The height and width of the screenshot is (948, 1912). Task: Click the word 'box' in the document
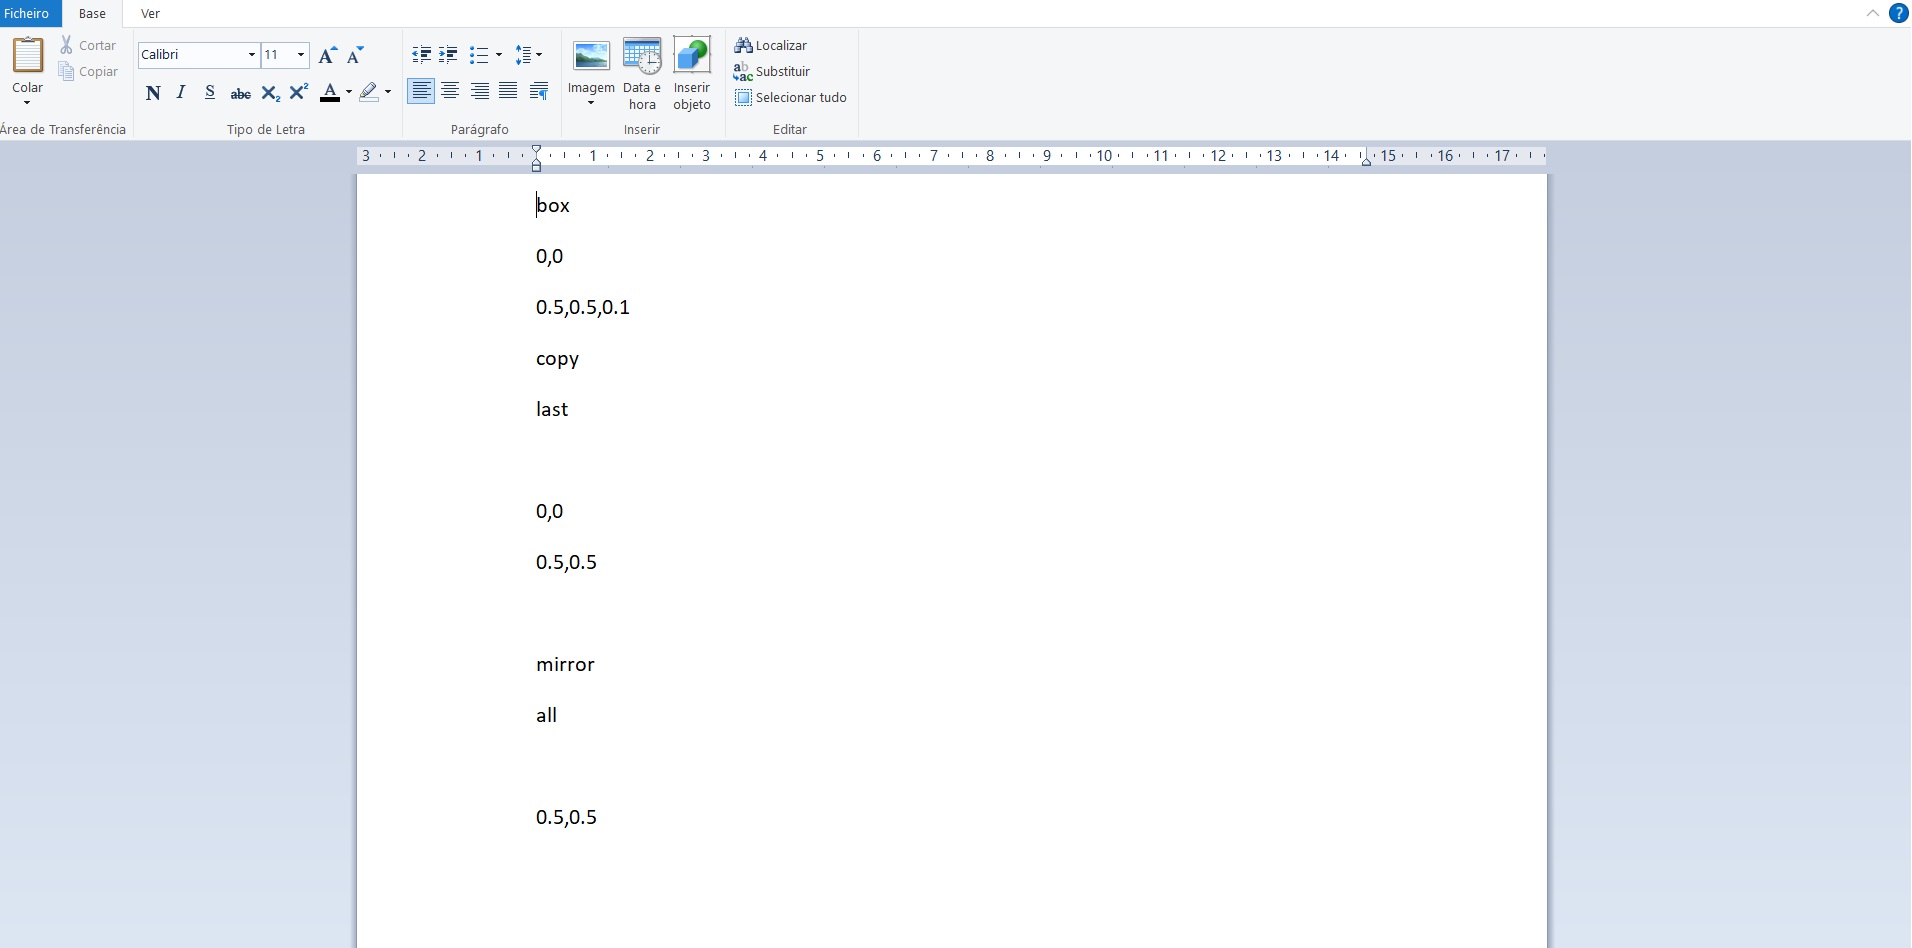553,205
